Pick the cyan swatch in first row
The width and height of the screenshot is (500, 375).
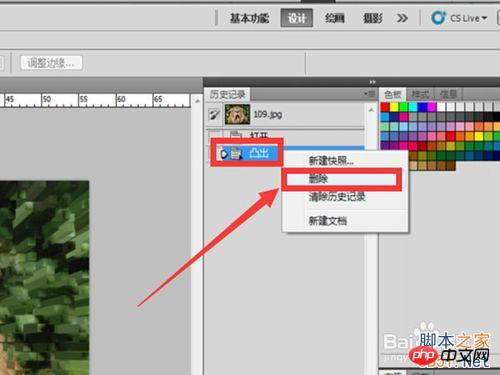[413, 107]
